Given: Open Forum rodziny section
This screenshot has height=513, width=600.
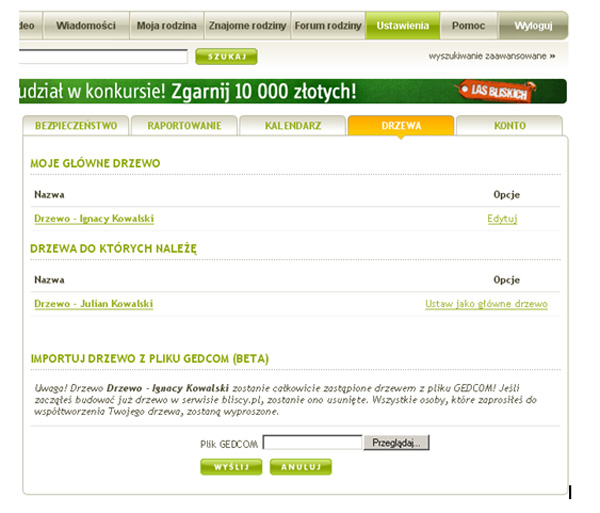Looking at the screenshot, I should 328,26.
